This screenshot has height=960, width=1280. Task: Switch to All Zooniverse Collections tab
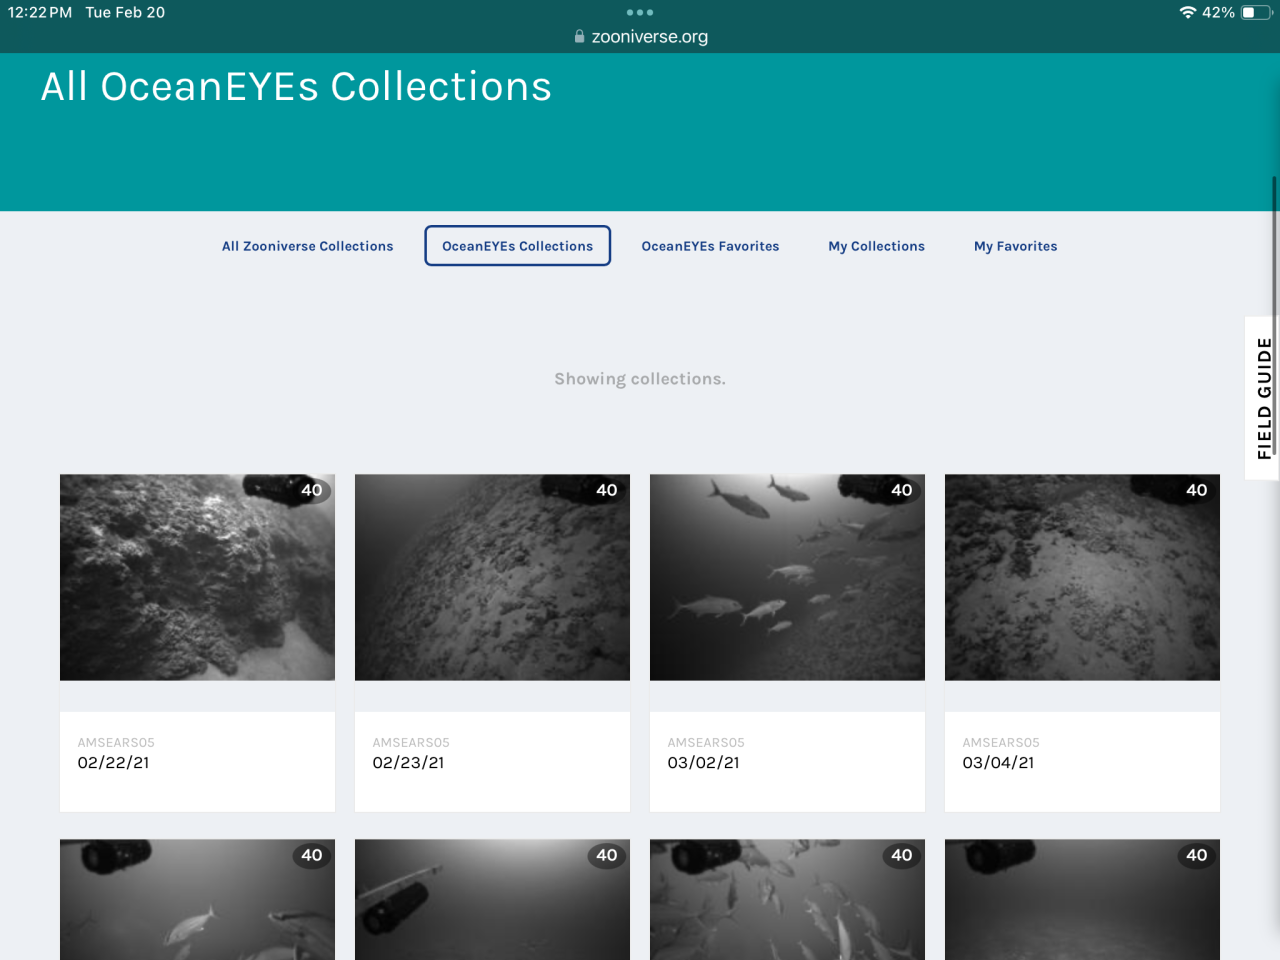coord(308,246)
